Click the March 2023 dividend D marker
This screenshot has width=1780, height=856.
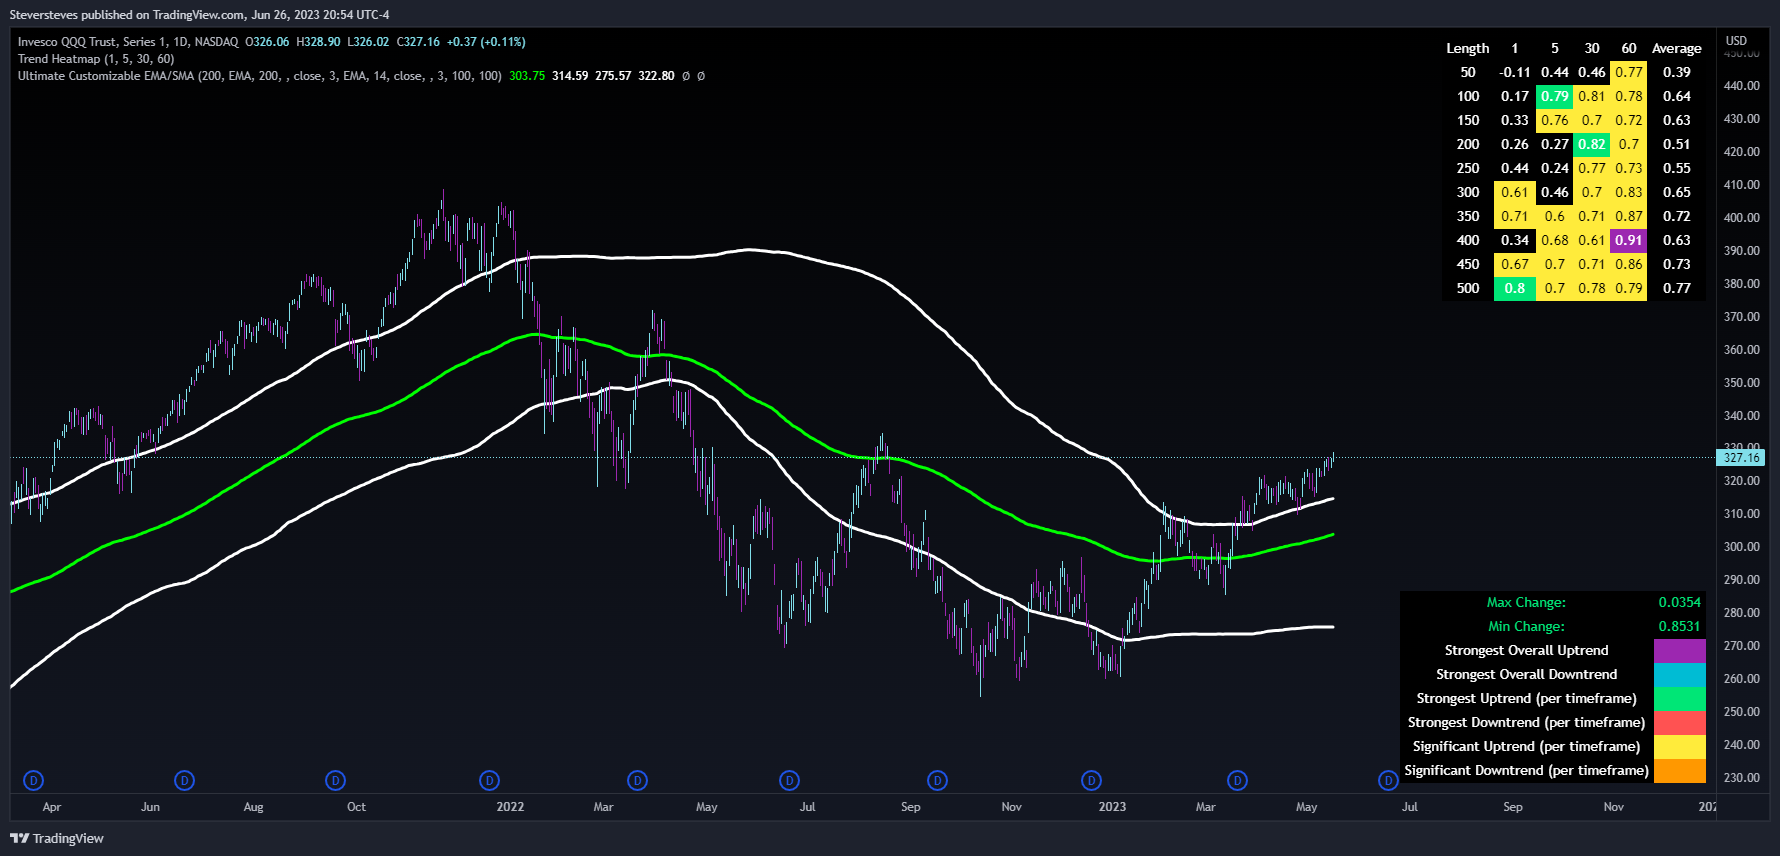[1237, 780]
